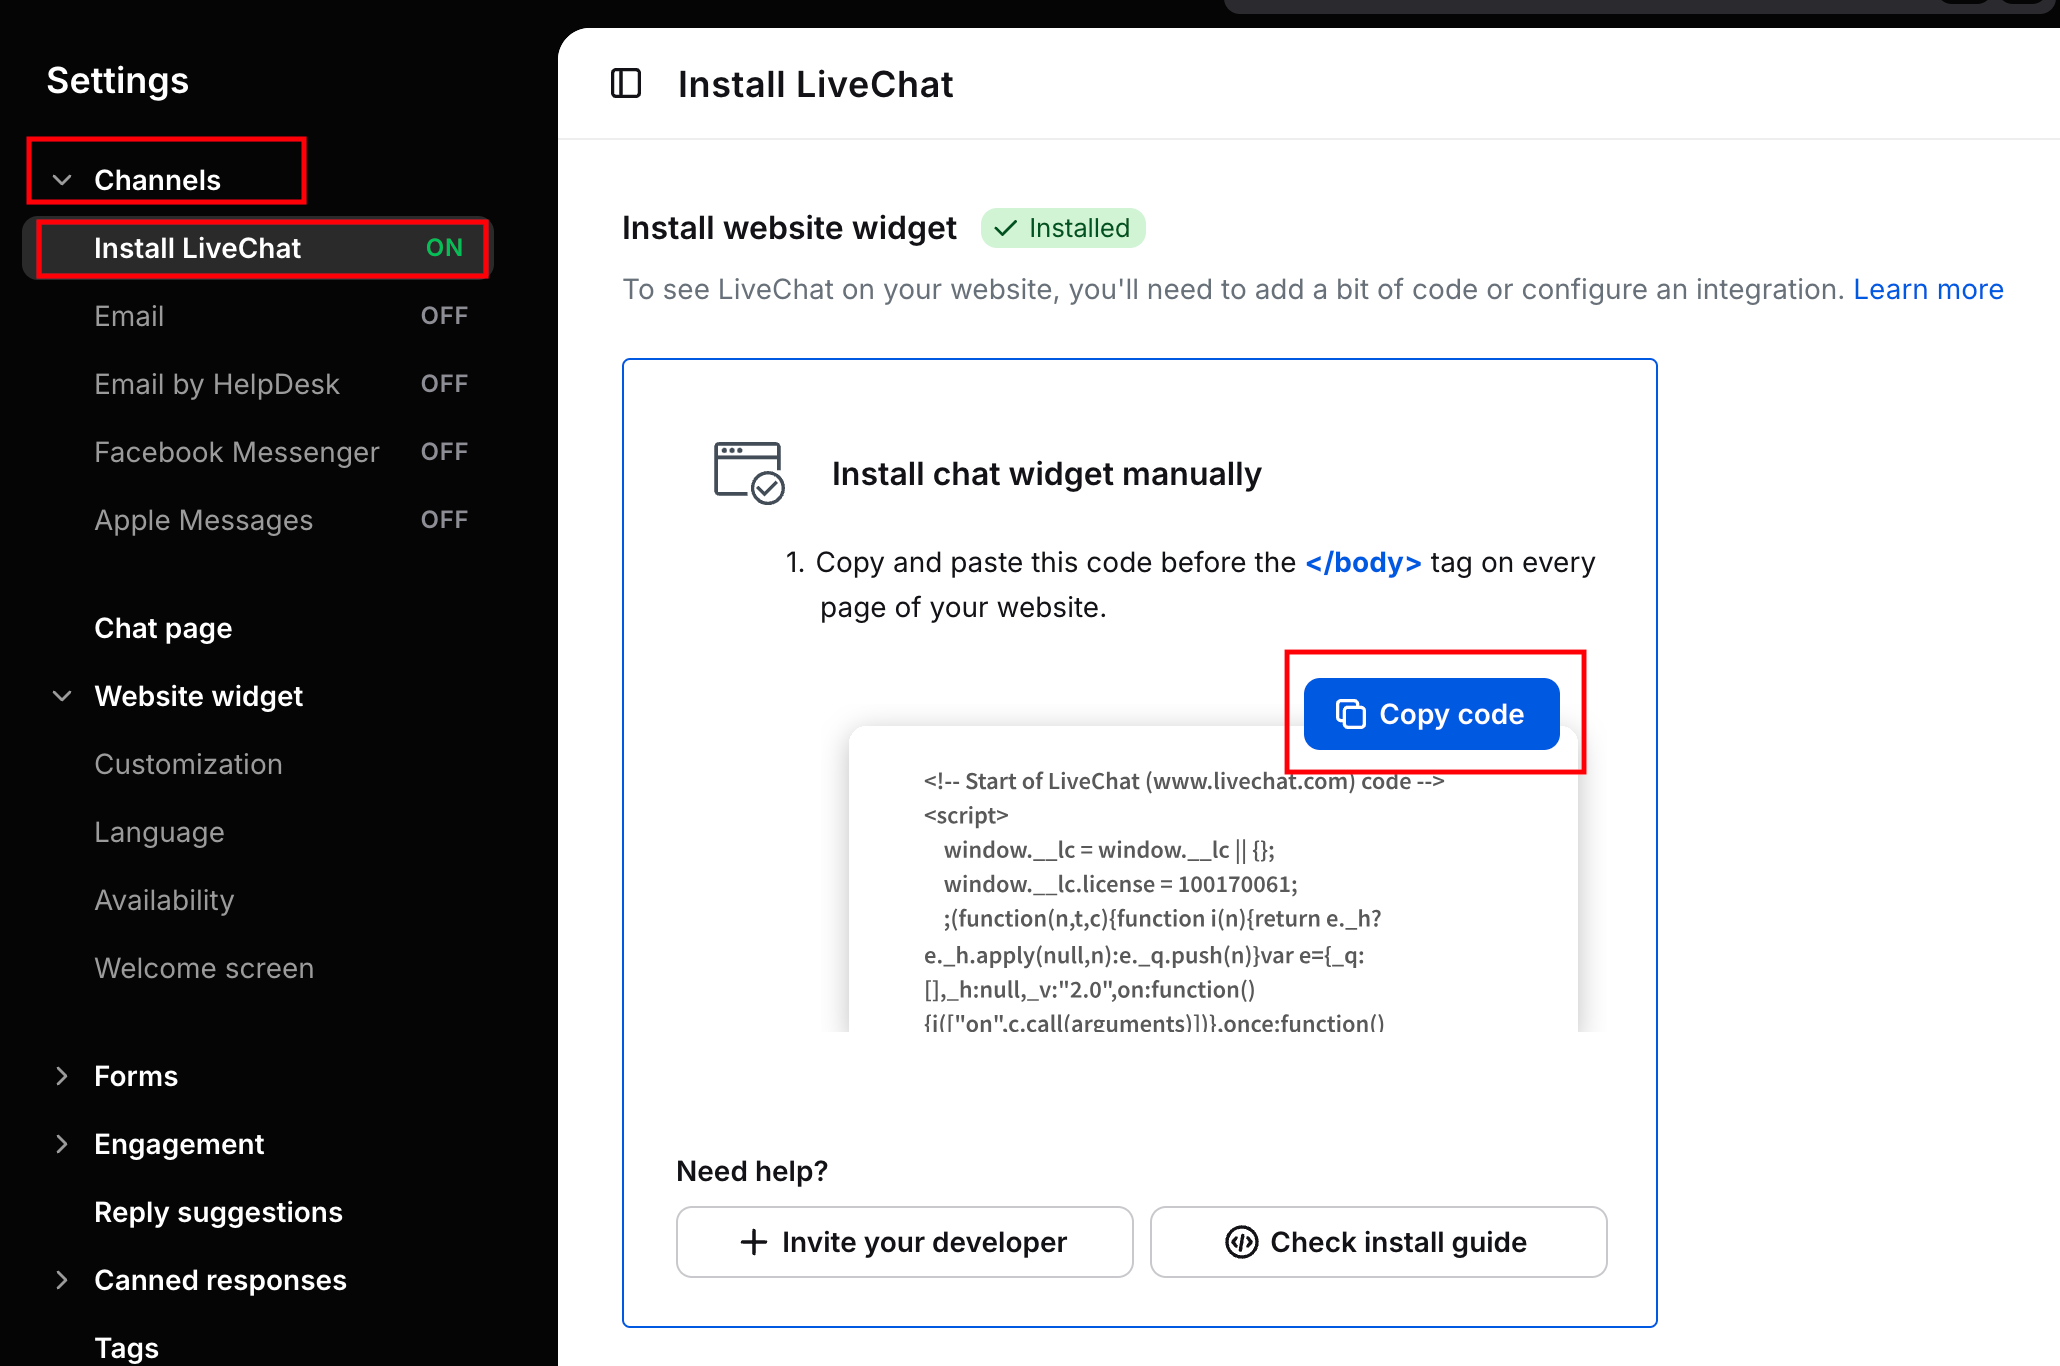
Task: Click Check install guide button
Action: pyautogui.click(x=1378, y=1242)
